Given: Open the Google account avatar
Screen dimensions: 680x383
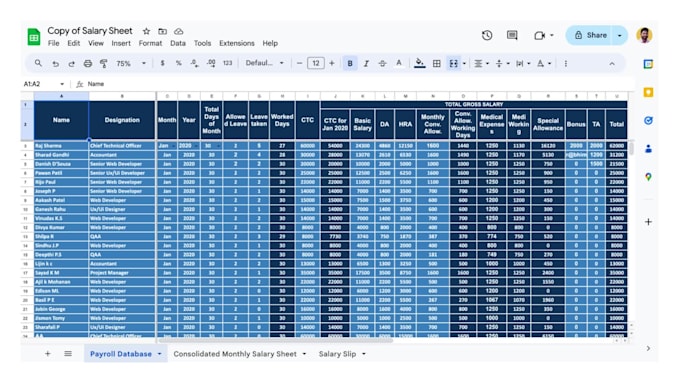Looking at the screenshot, I should (x=644, y=35).
